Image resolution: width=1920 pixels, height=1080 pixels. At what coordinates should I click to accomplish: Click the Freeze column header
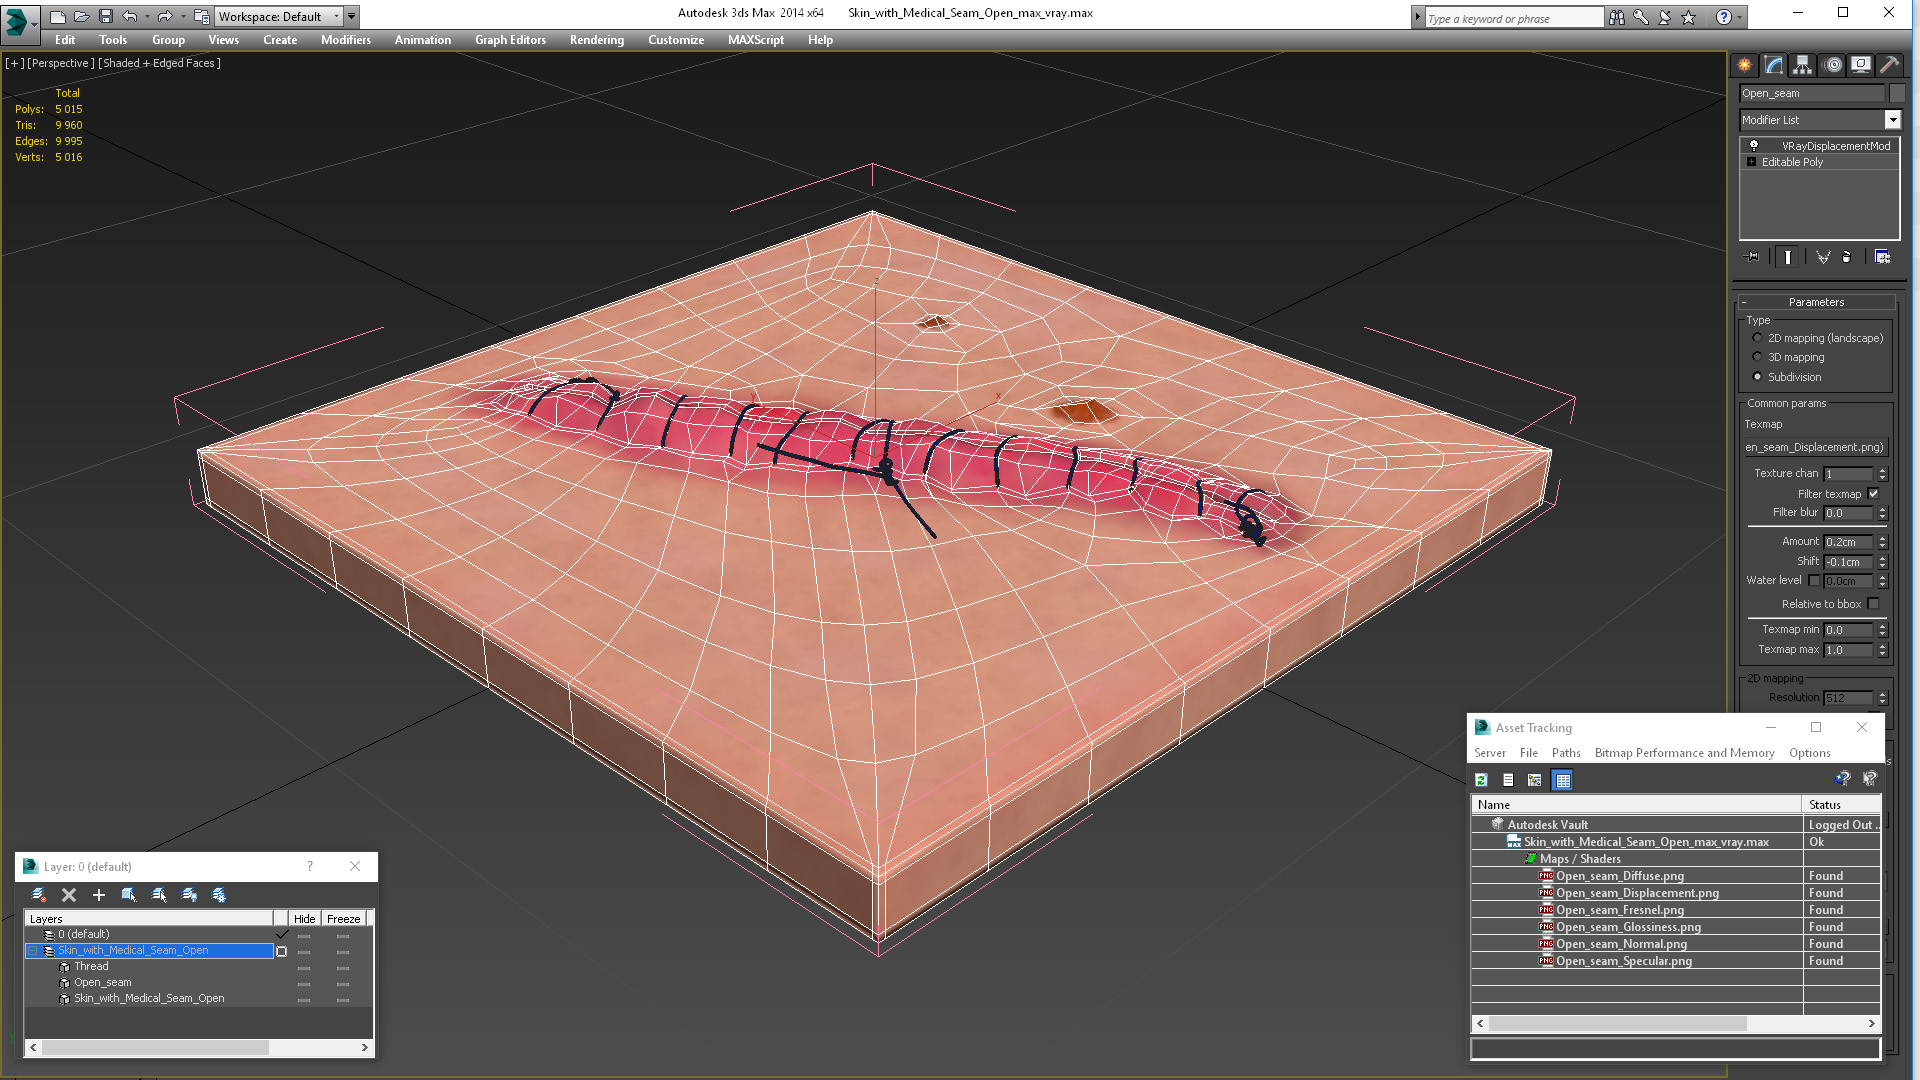click(343, 919)
